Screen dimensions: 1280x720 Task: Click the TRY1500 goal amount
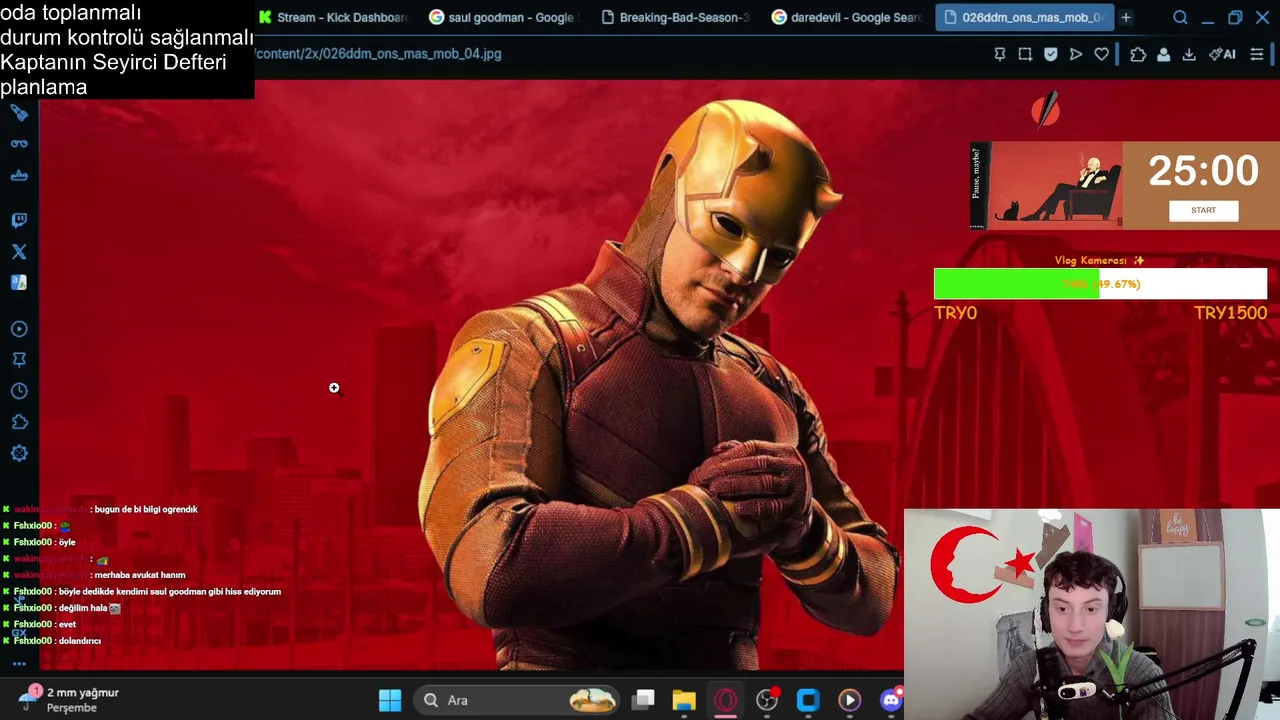tap(1230, 313)
